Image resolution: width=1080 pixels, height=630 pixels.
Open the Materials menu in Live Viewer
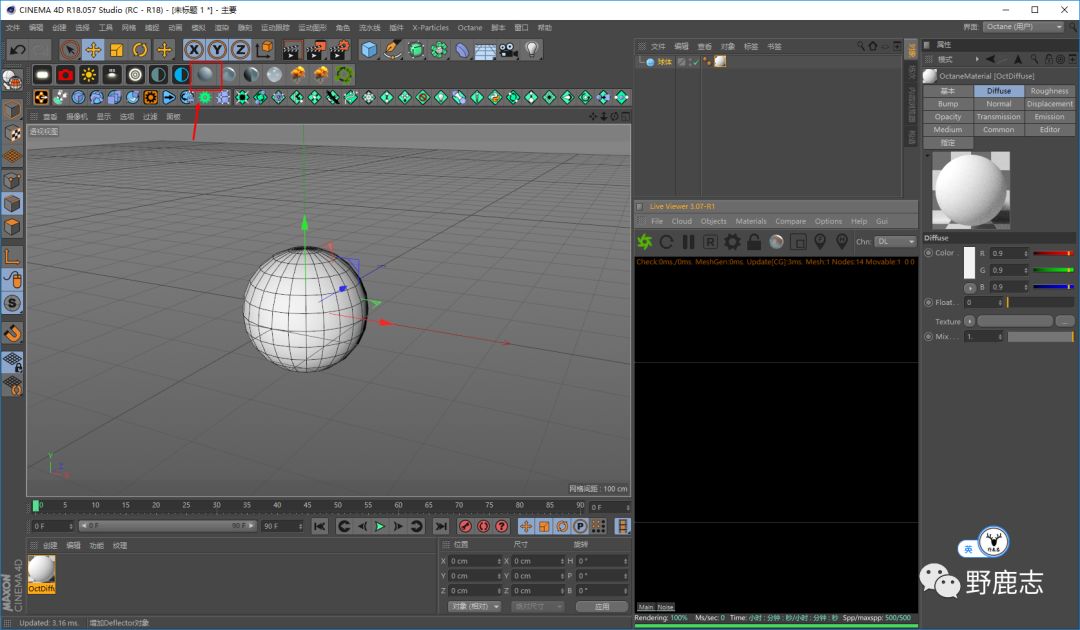click(750, 221)
